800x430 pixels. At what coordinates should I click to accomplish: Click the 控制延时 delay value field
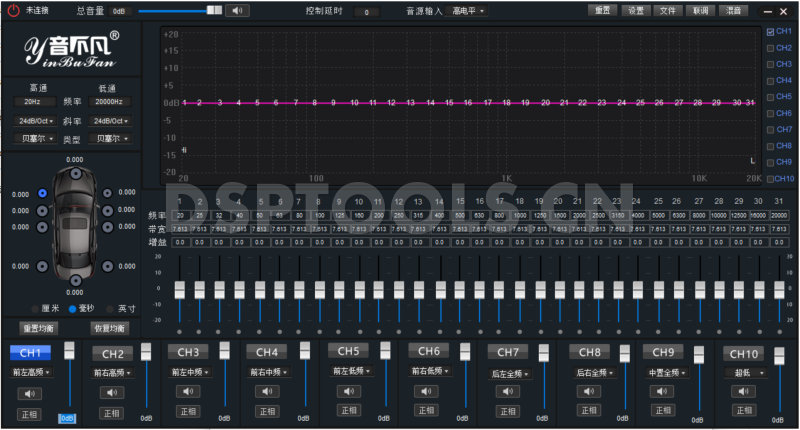click(x=366, y=12)
